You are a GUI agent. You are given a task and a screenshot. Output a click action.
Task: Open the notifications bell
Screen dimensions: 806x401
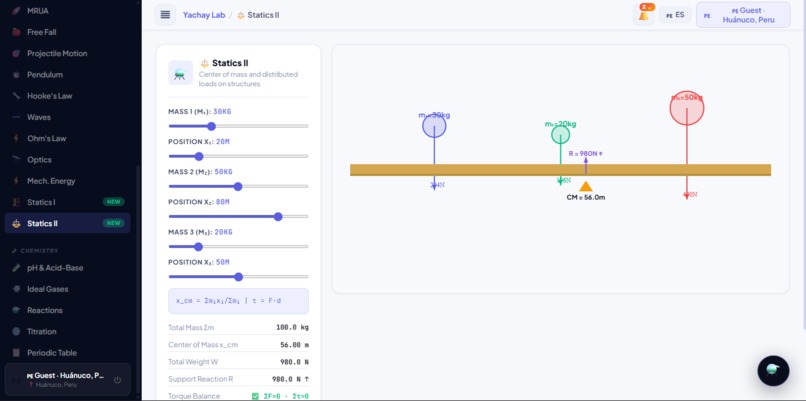pyautogui.click(x=644, y=15)
